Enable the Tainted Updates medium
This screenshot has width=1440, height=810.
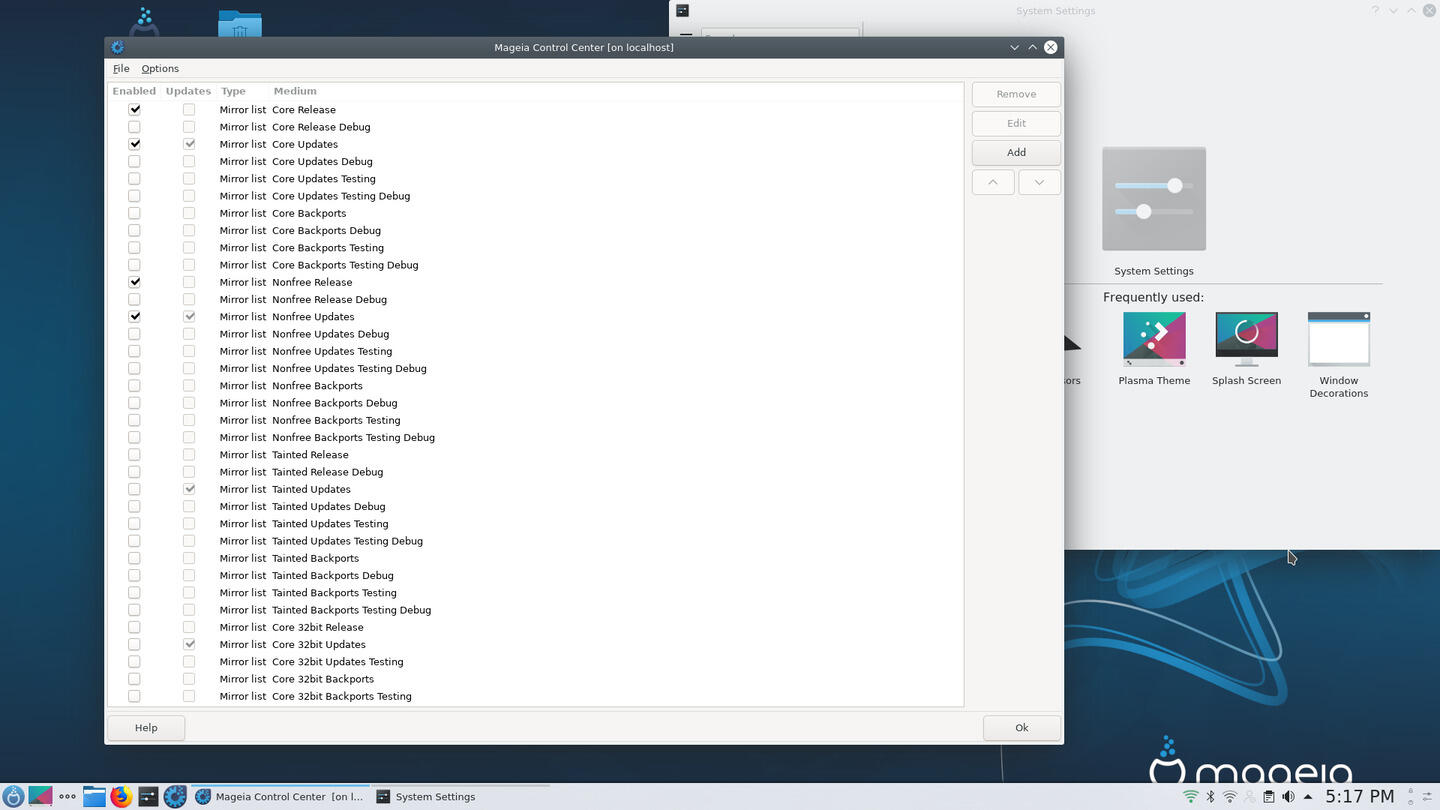tap(134, 489)
